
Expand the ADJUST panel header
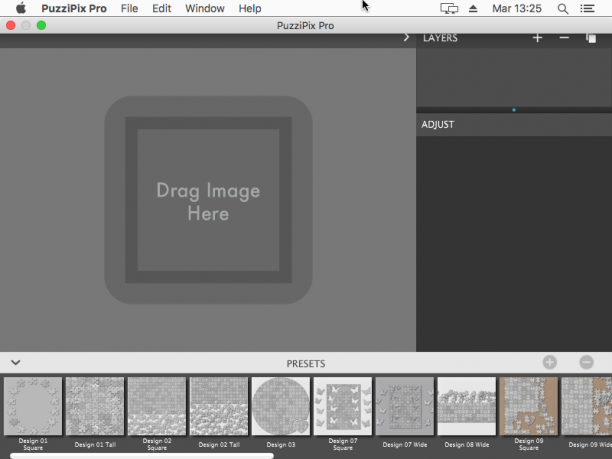pyautogui.click(x=514, y=125)
